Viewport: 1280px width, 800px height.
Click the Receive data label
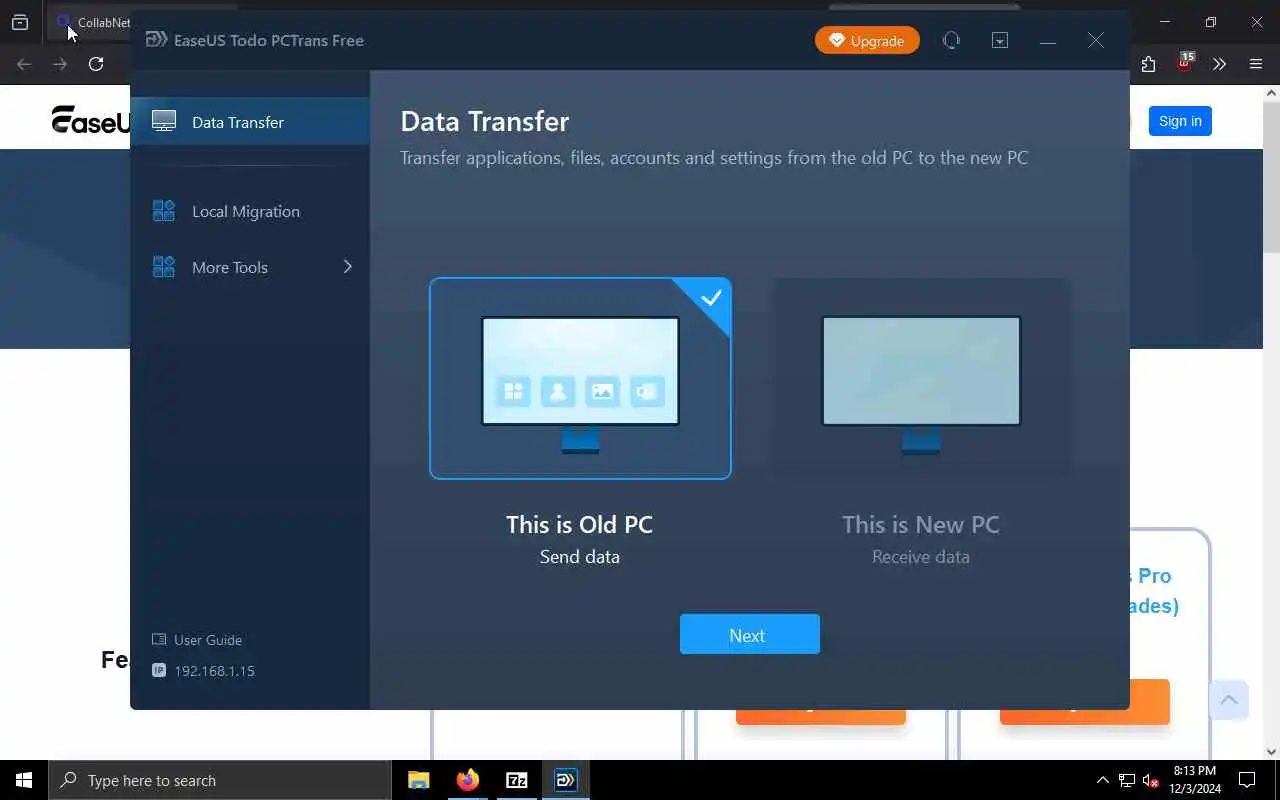pos(921,557)
